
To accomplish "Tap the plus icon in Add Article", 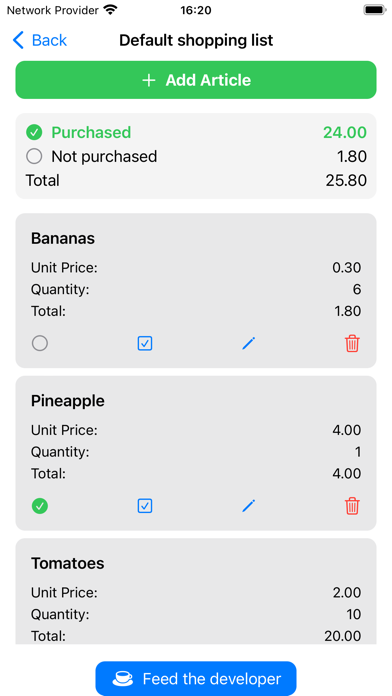I will [149, 80].
